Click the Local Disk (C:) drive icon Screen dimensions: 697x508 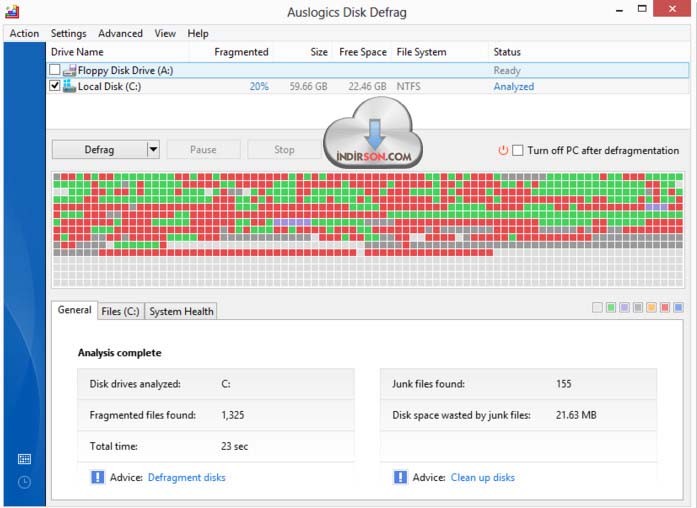point(69,86)
